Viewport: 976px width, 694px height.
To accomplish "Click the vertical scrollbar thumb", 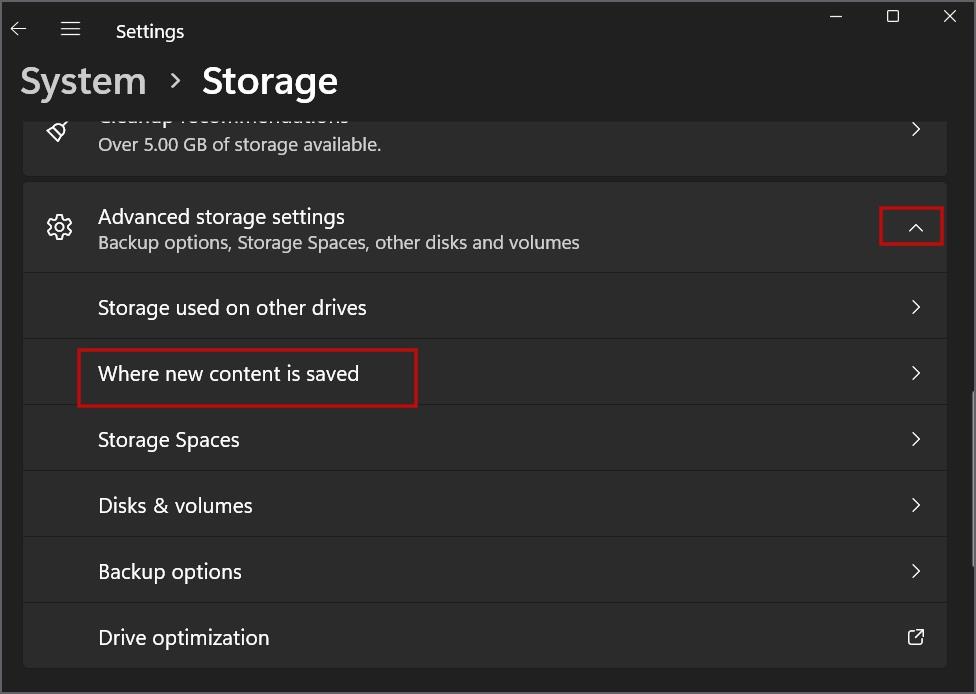I will (x=973, y=479).
